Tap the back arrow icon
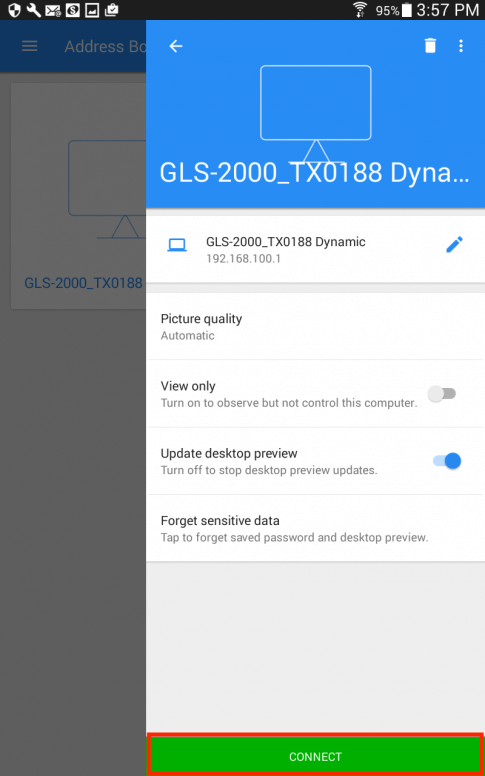The height and width of the screenshot is (776, 485). point(176,47)
